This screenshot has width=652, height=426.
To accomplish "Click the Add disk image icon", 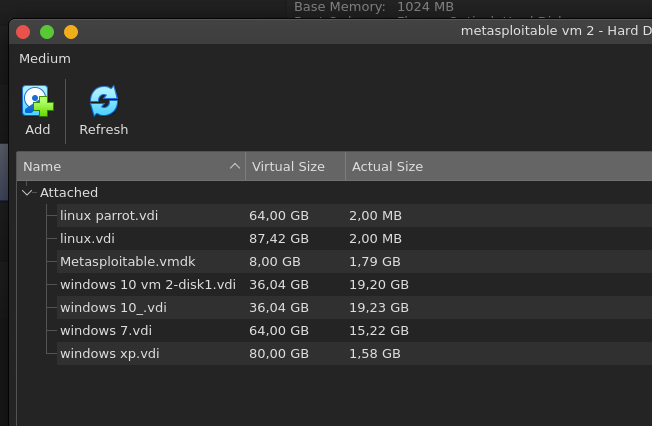I will click(x=37, y=101).
